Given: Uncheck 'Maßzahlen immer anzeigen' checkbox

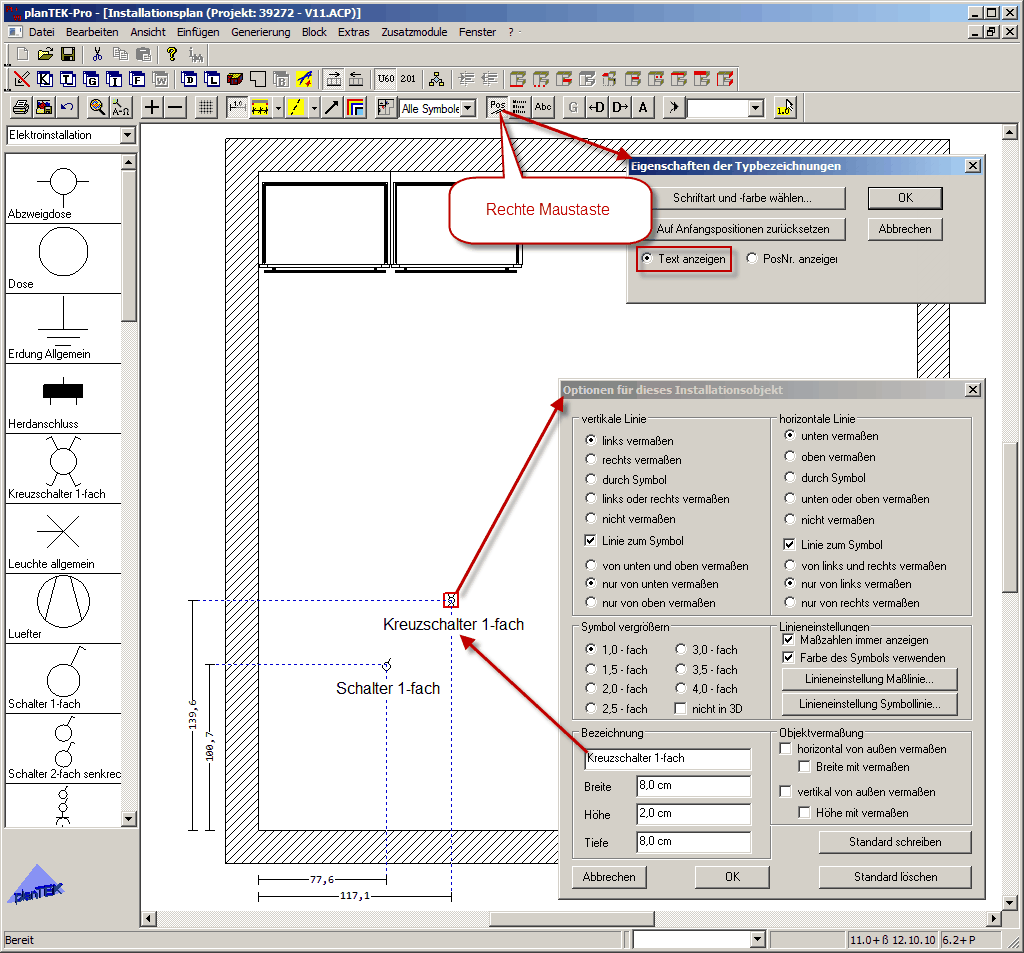Looking at the screenshot, I should point(788,639).
